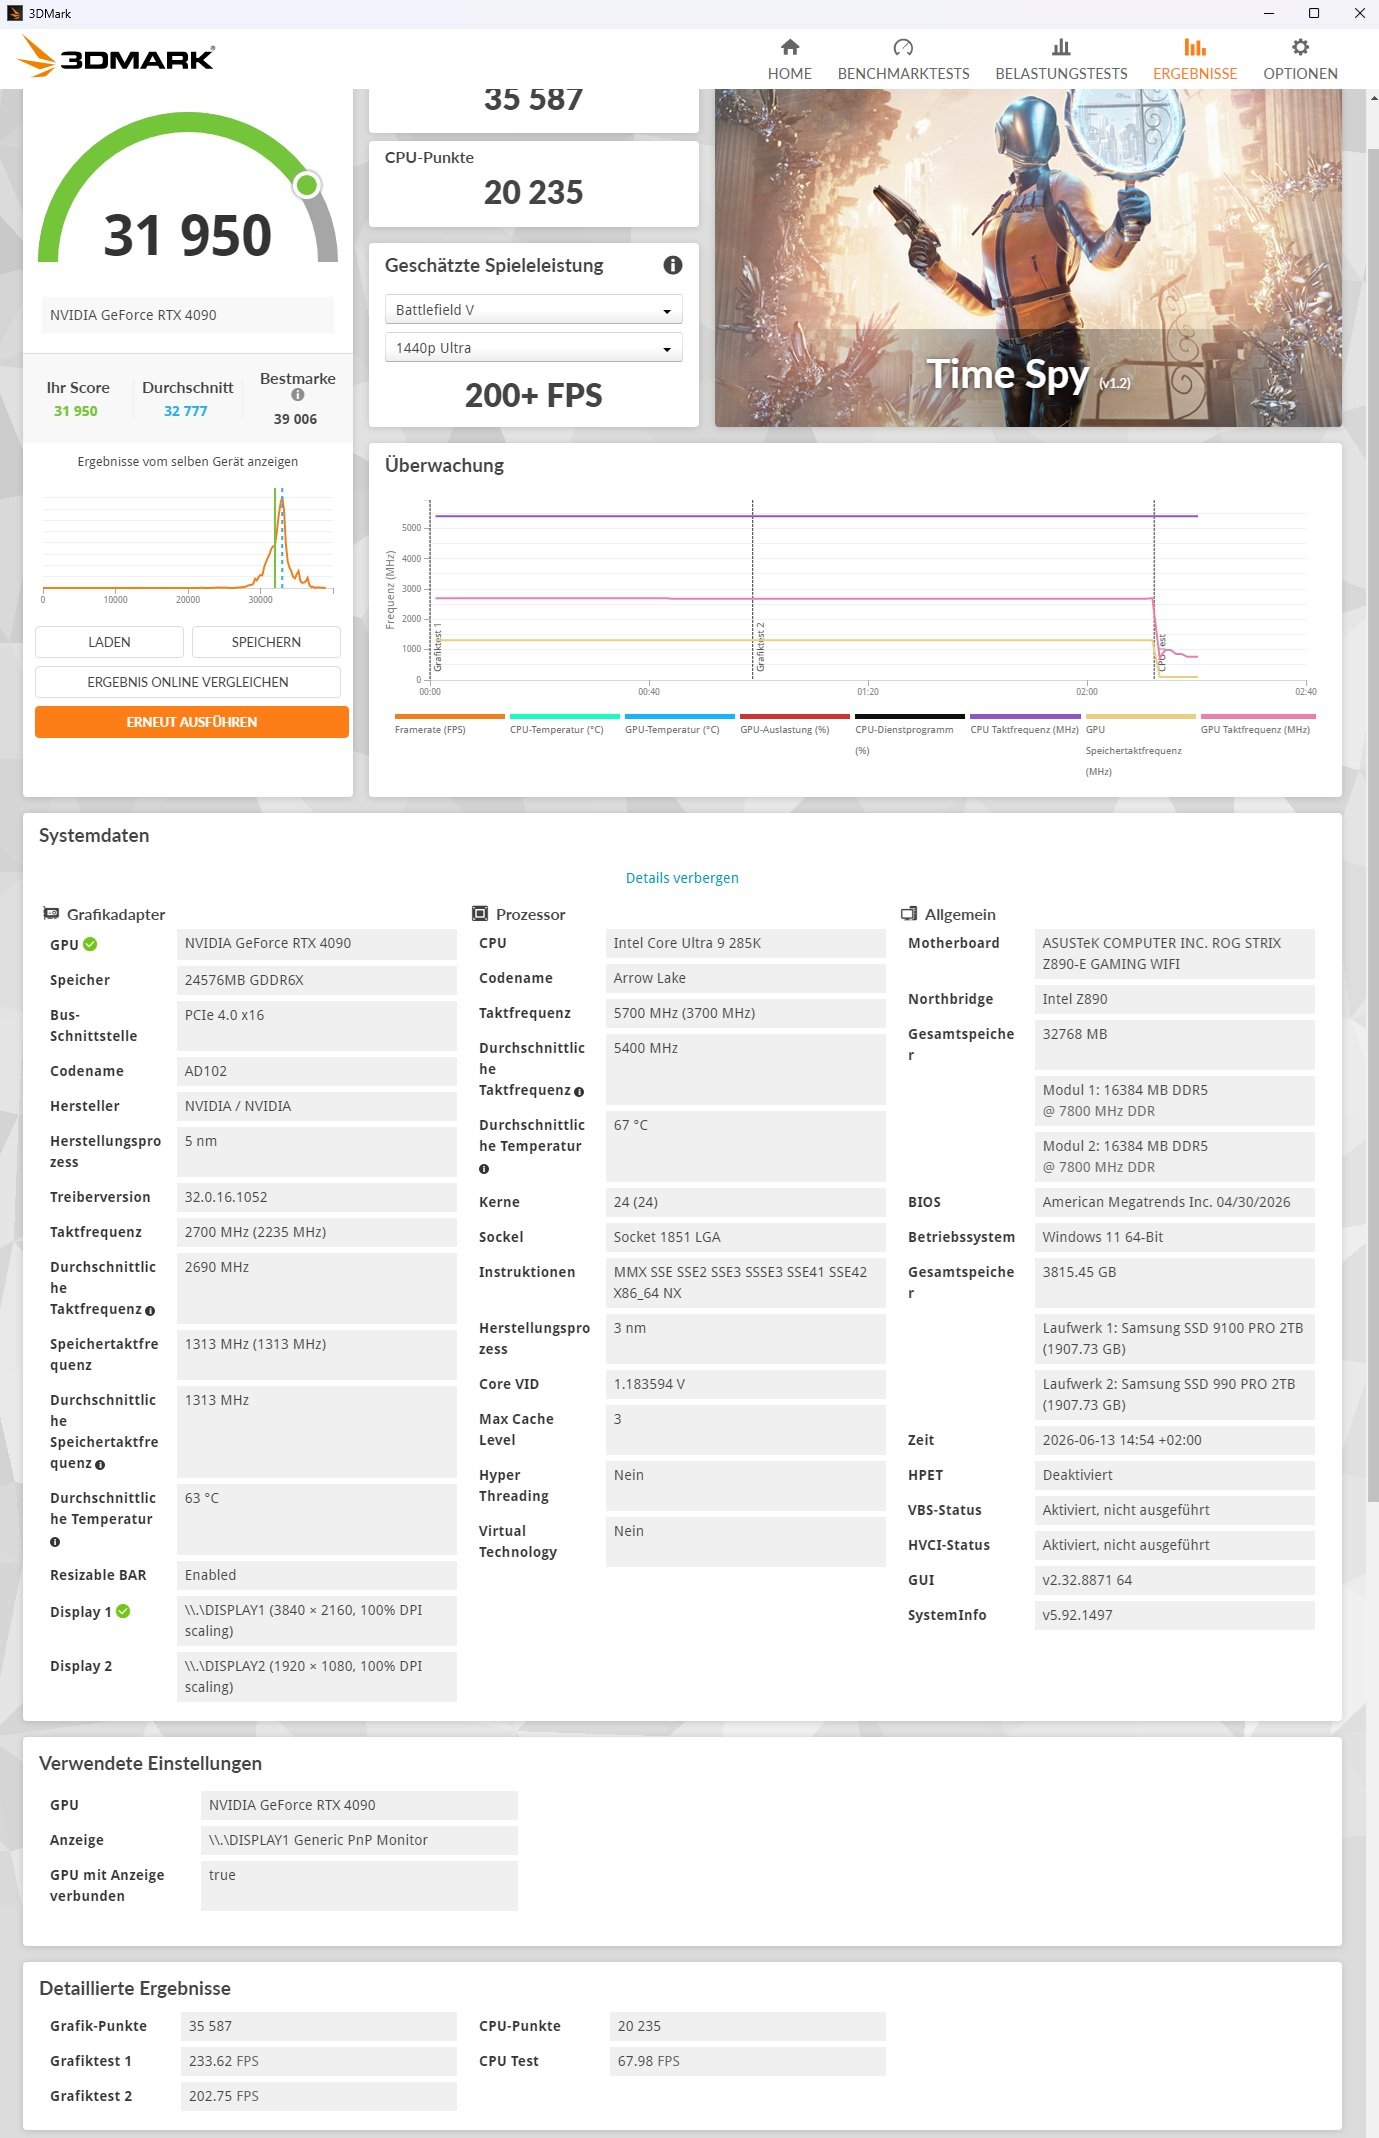Toggle the CPU-Dienstprogramm (%) legend series
This screenshot has height=2138, width=1379.
click(909, 734)
